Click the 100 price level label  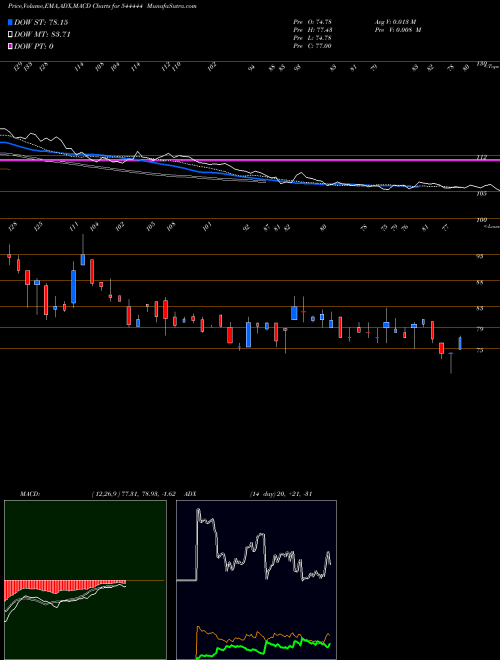[482, 220]
